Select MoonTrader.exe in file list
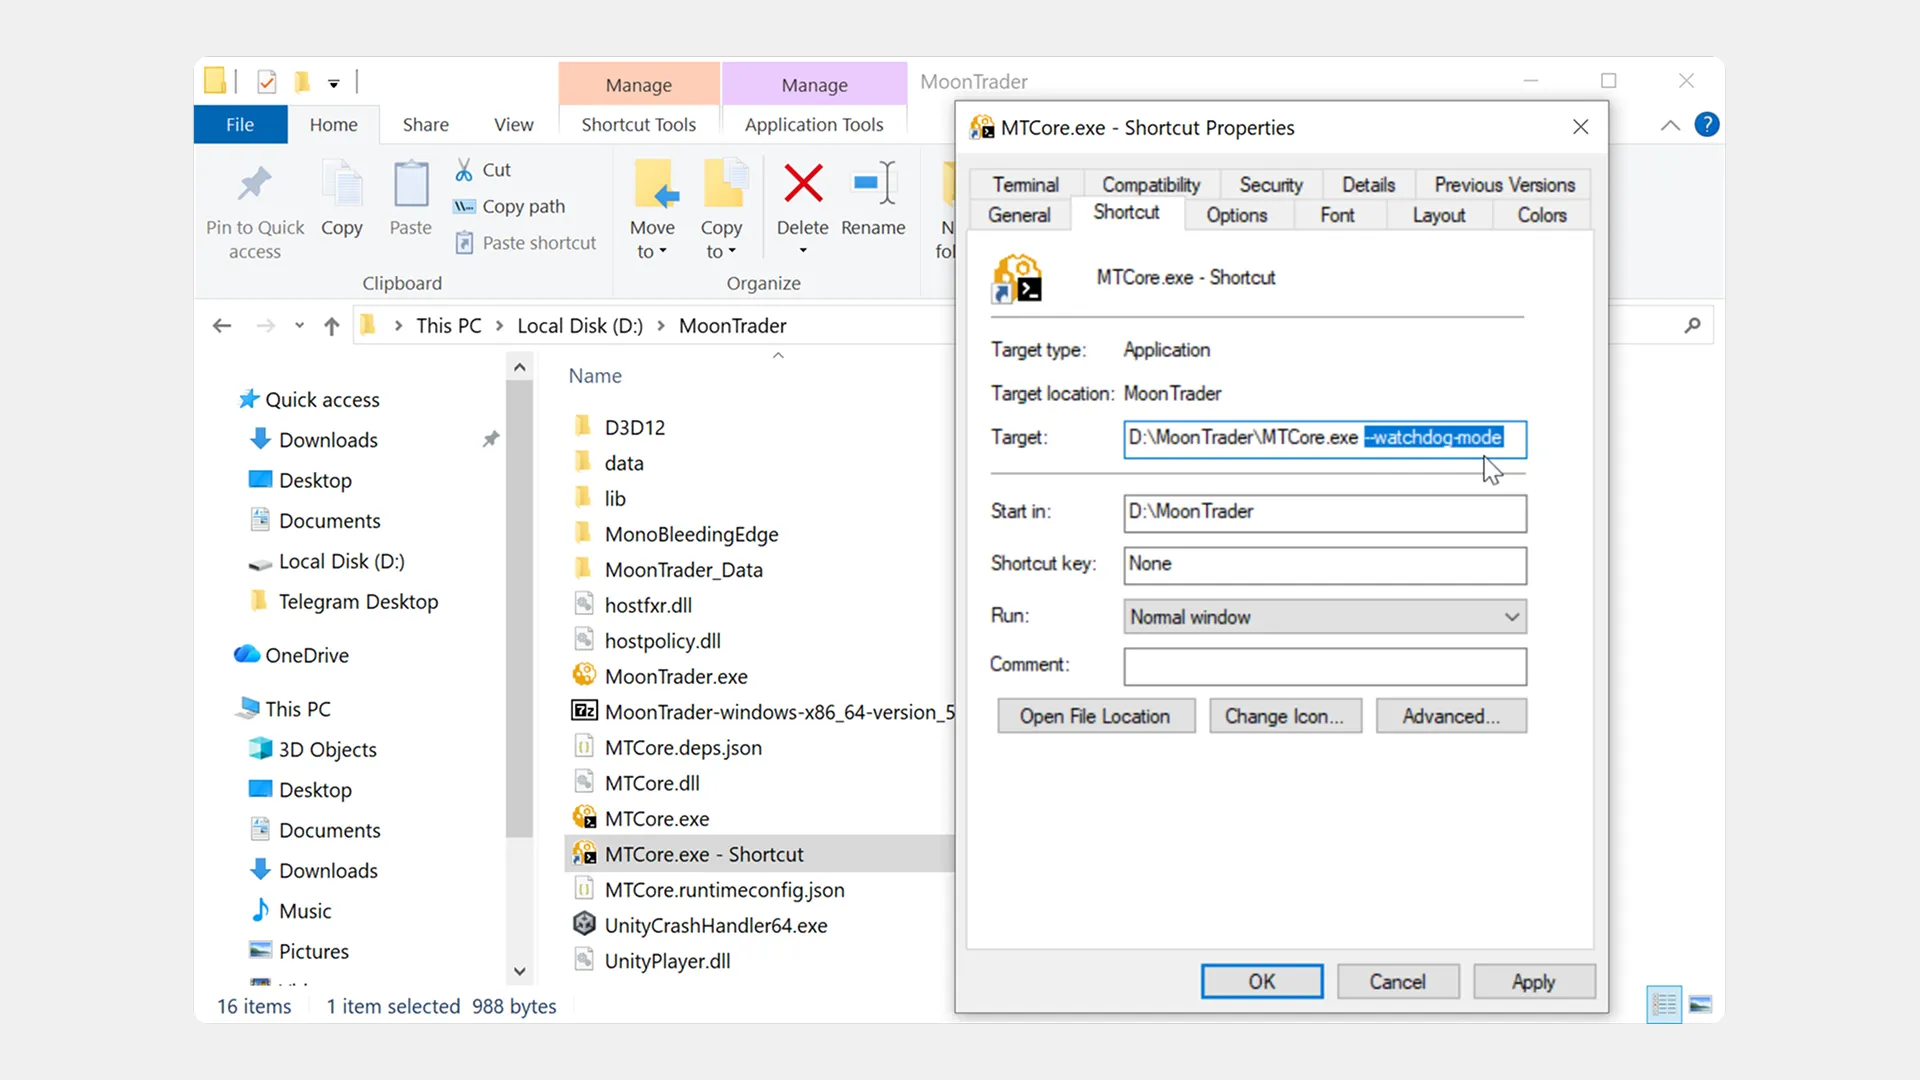 676,677
